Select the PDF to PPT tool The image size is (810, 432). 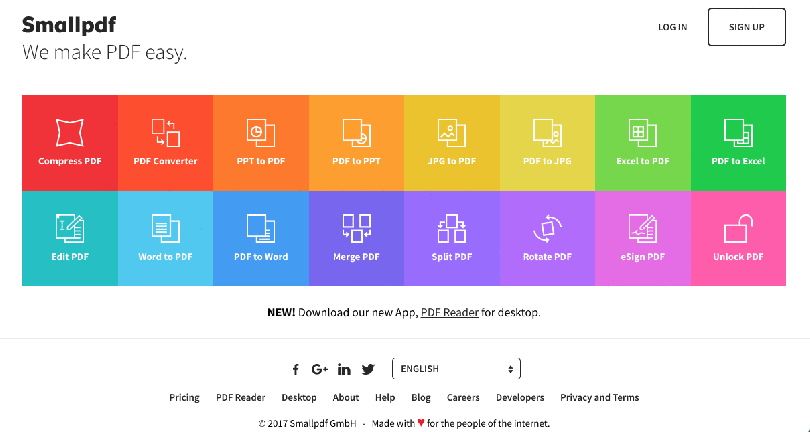point(356,143)
